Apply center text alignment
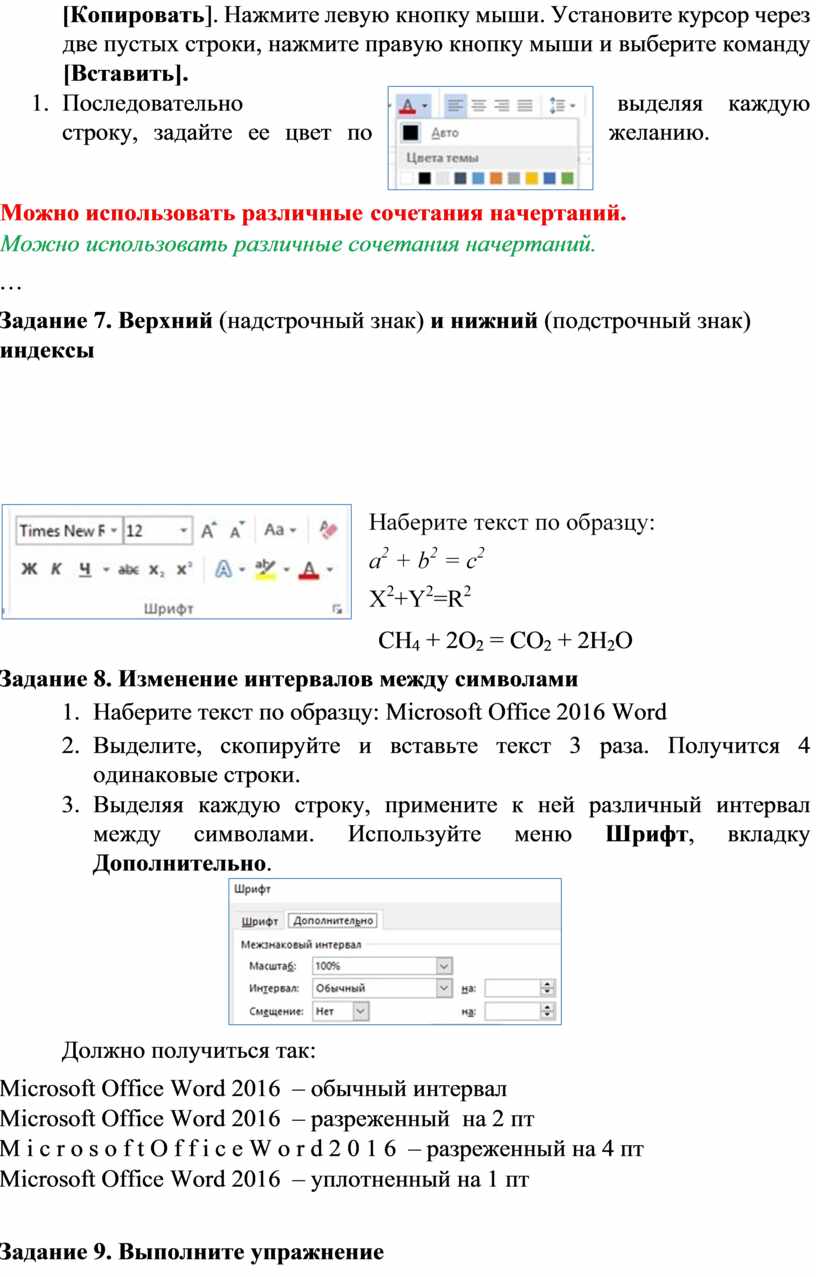The image size is (816, 1277). (x=479, y=105)
